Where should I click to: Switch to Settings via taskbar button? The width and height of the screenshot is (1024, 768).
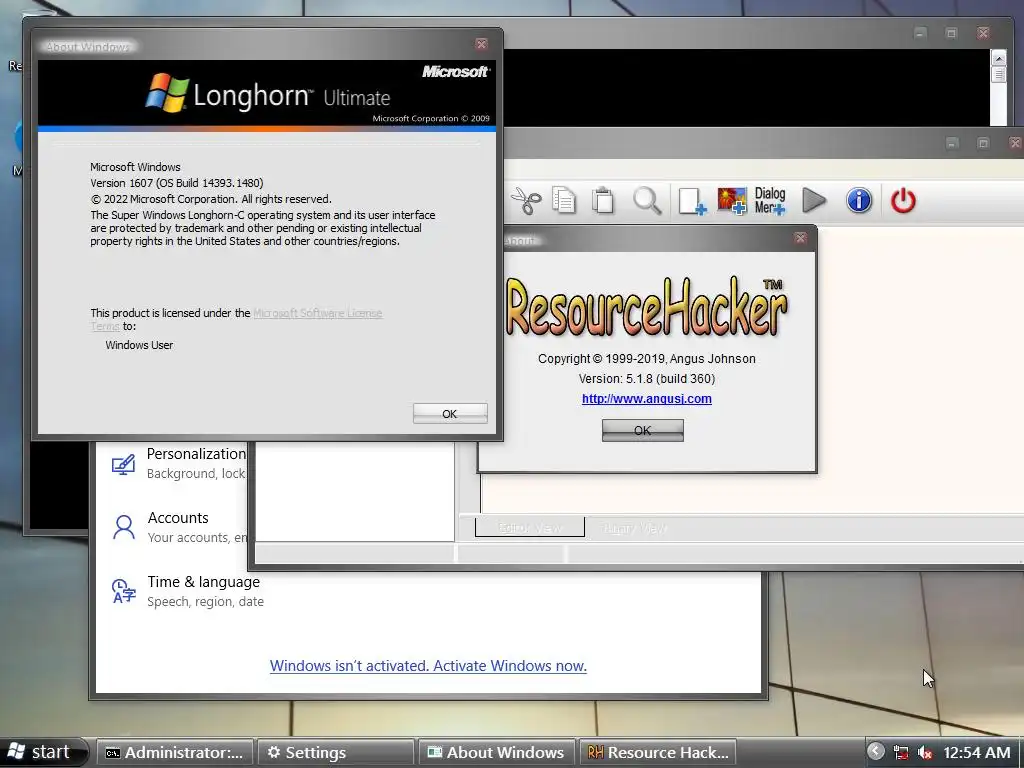pyautogui.click(x=336, y=752)
